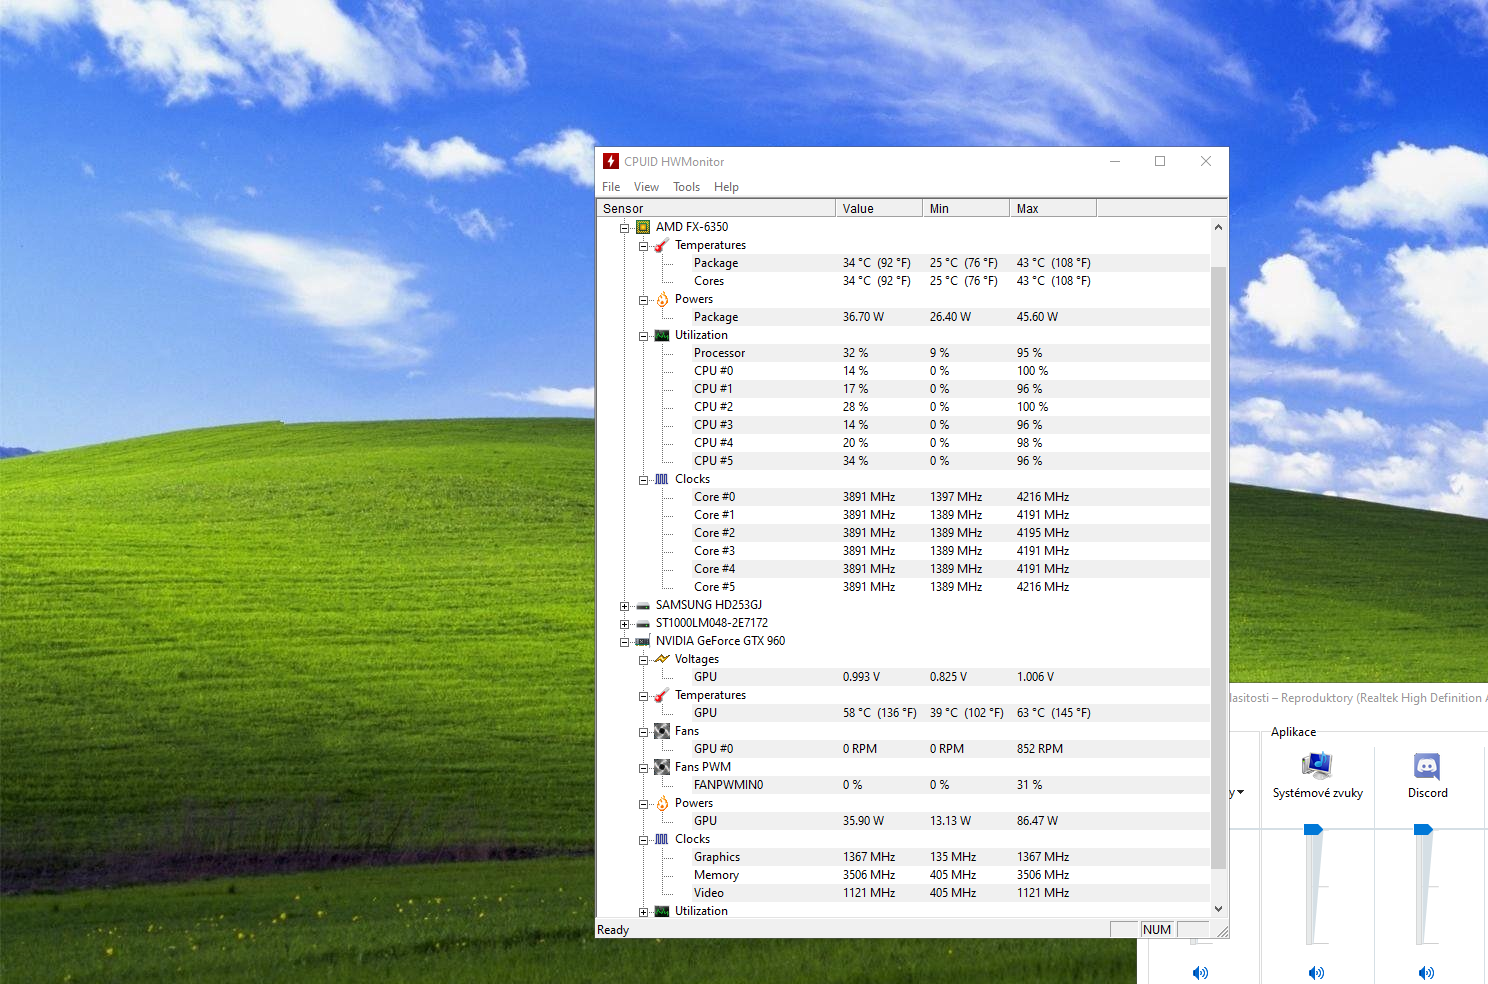Open the View menu
This screenshot has height=984, width=1488.
[646, 187]
